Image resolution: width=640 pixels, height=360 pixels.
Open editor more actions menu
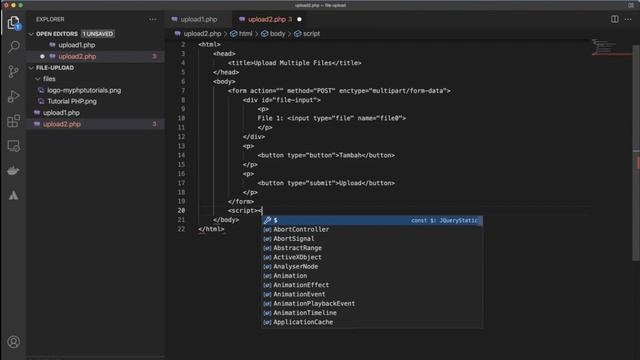(628, 19)
